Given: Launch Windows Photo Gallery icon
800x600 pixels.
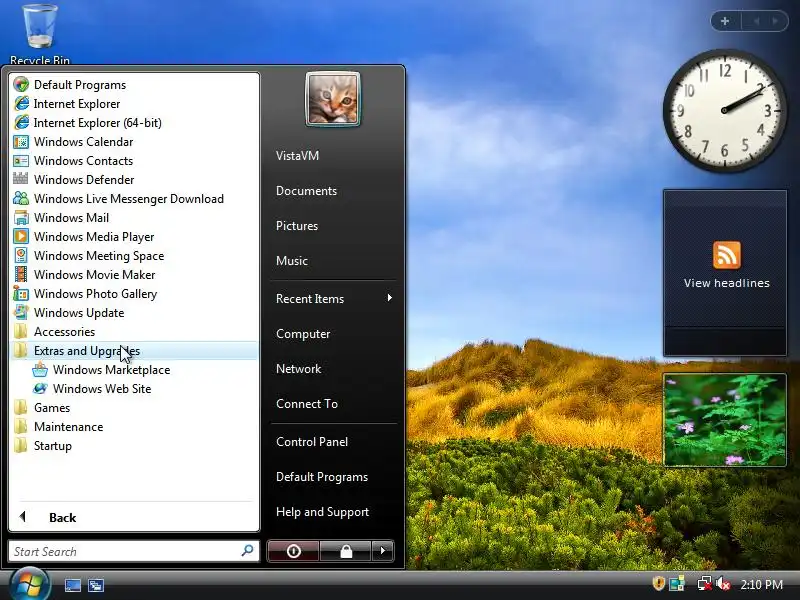Looking at the screenshot, I should 21,293.
